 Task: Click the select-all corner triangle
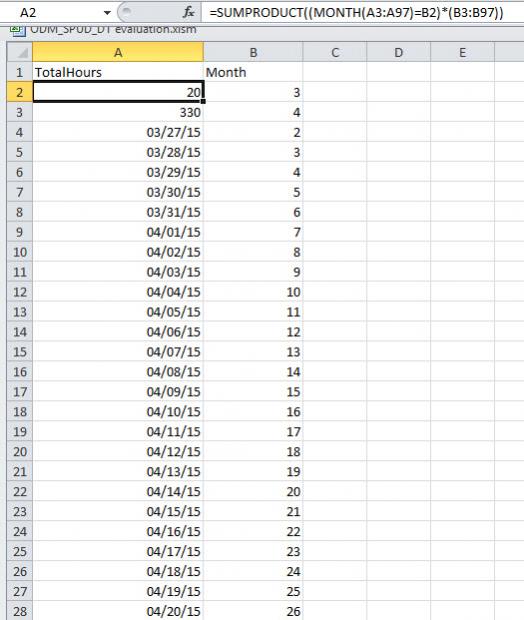(20, 52)
